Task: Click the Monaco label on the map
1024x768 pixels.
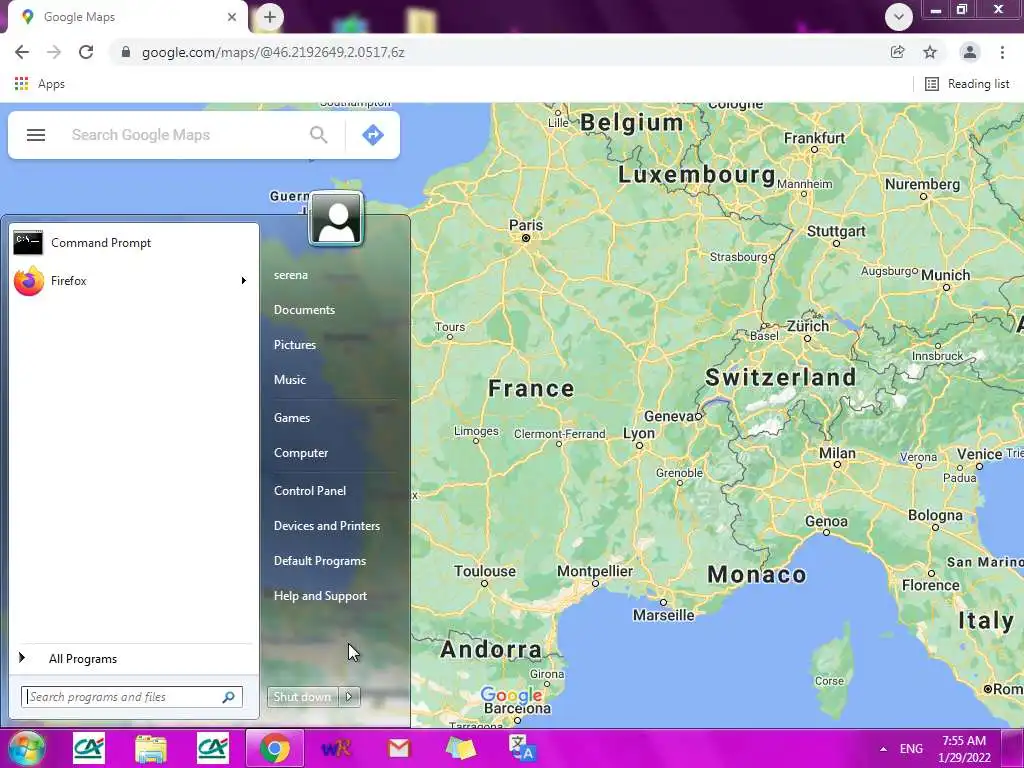Action: click(757, 575)
